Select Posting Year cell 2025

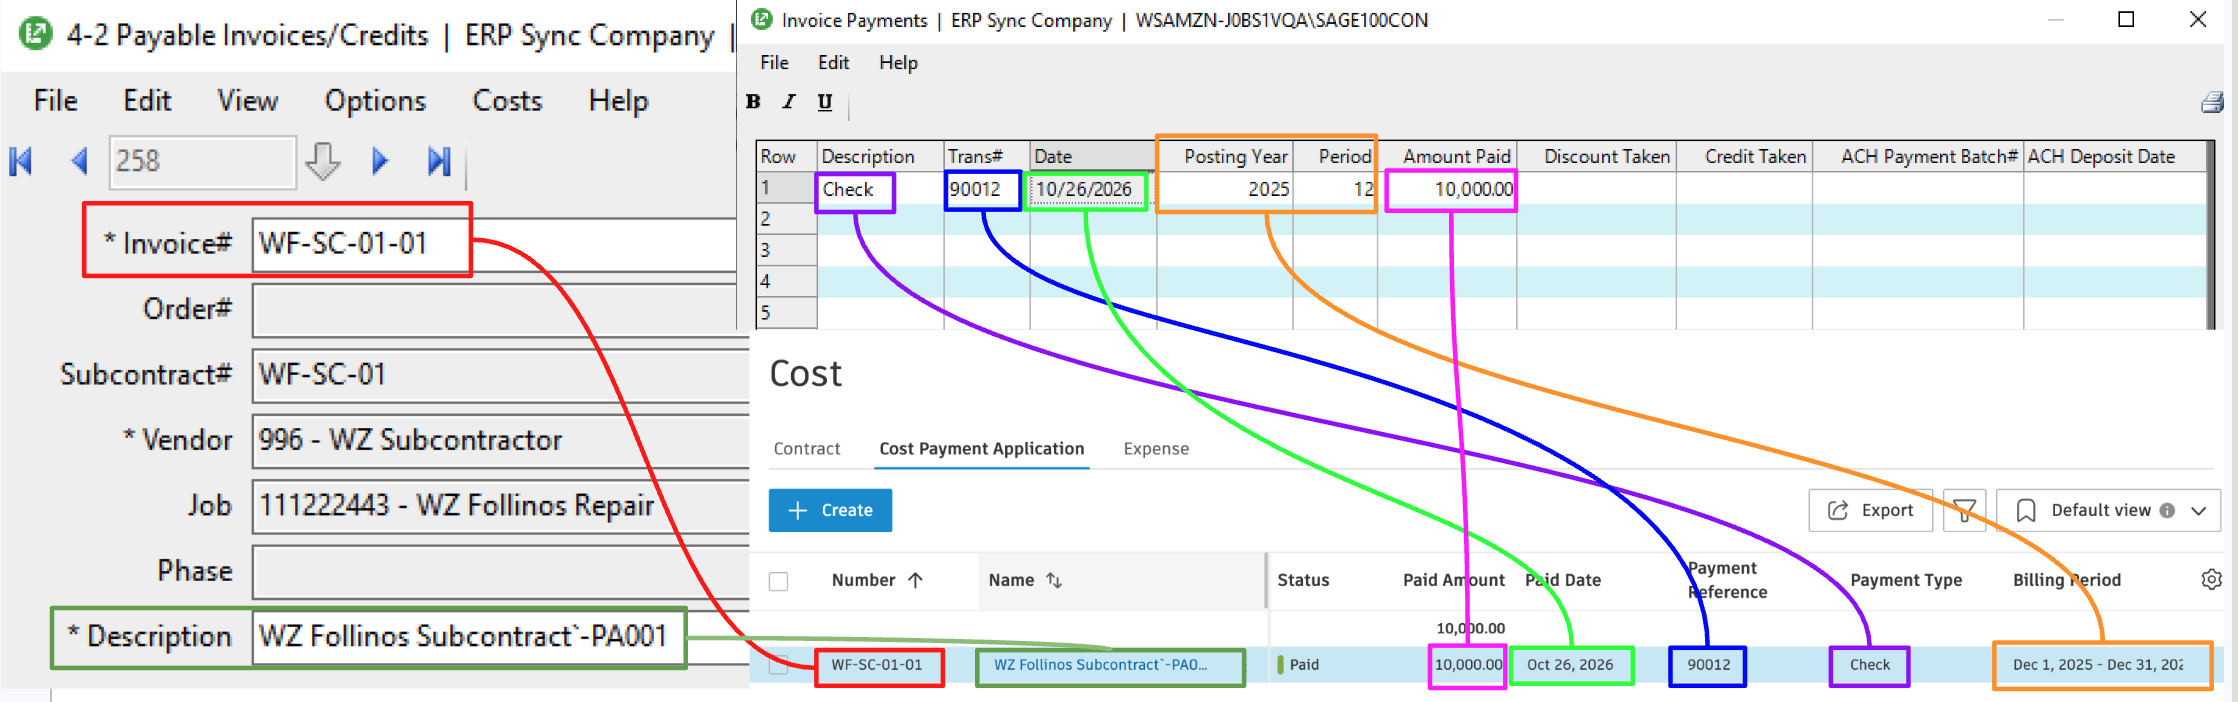point(1225,189)
